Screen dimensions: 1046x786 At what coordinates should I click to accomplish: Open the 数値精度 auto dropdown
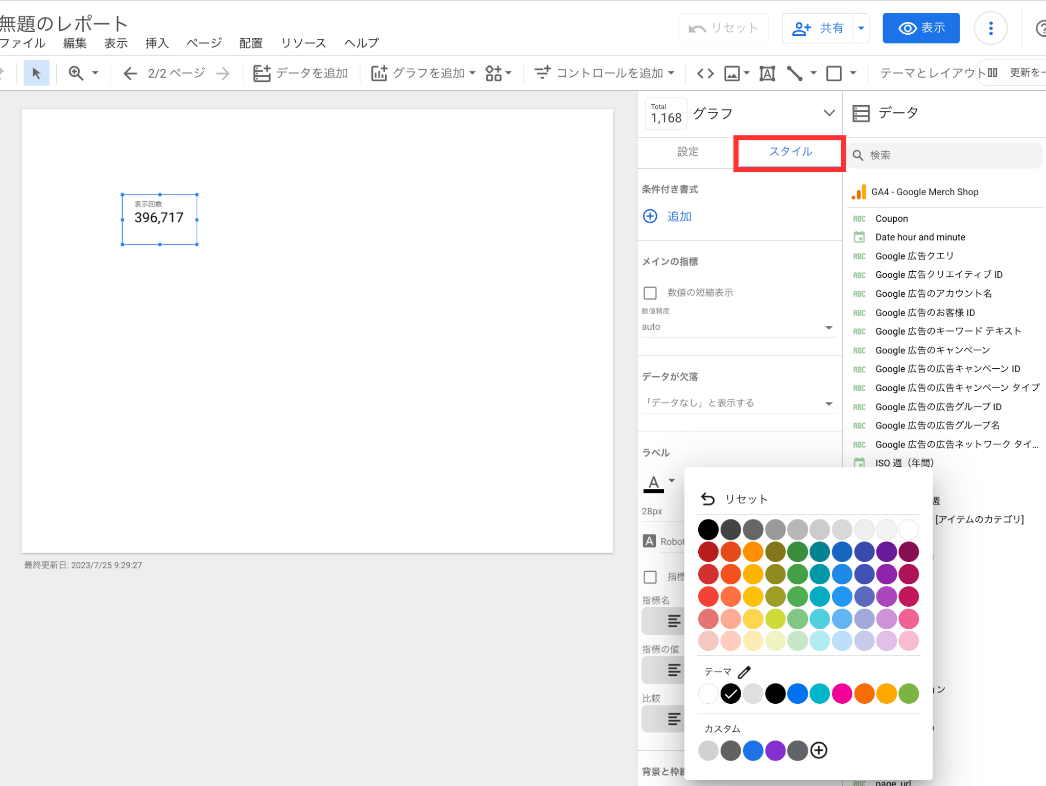(x=738, y=327)
